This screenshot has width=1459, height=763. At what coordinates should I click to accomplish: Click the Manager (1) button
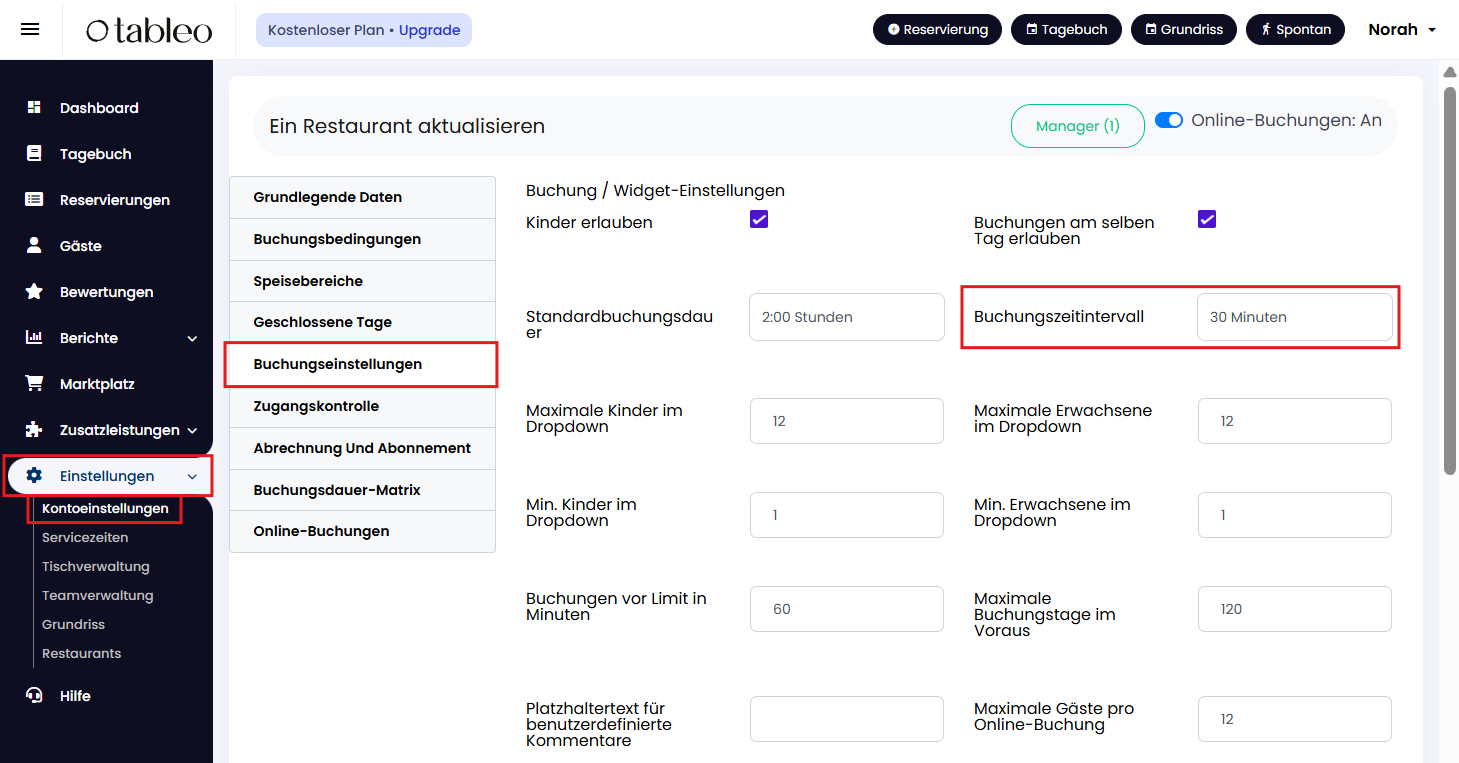(1077, 126)
